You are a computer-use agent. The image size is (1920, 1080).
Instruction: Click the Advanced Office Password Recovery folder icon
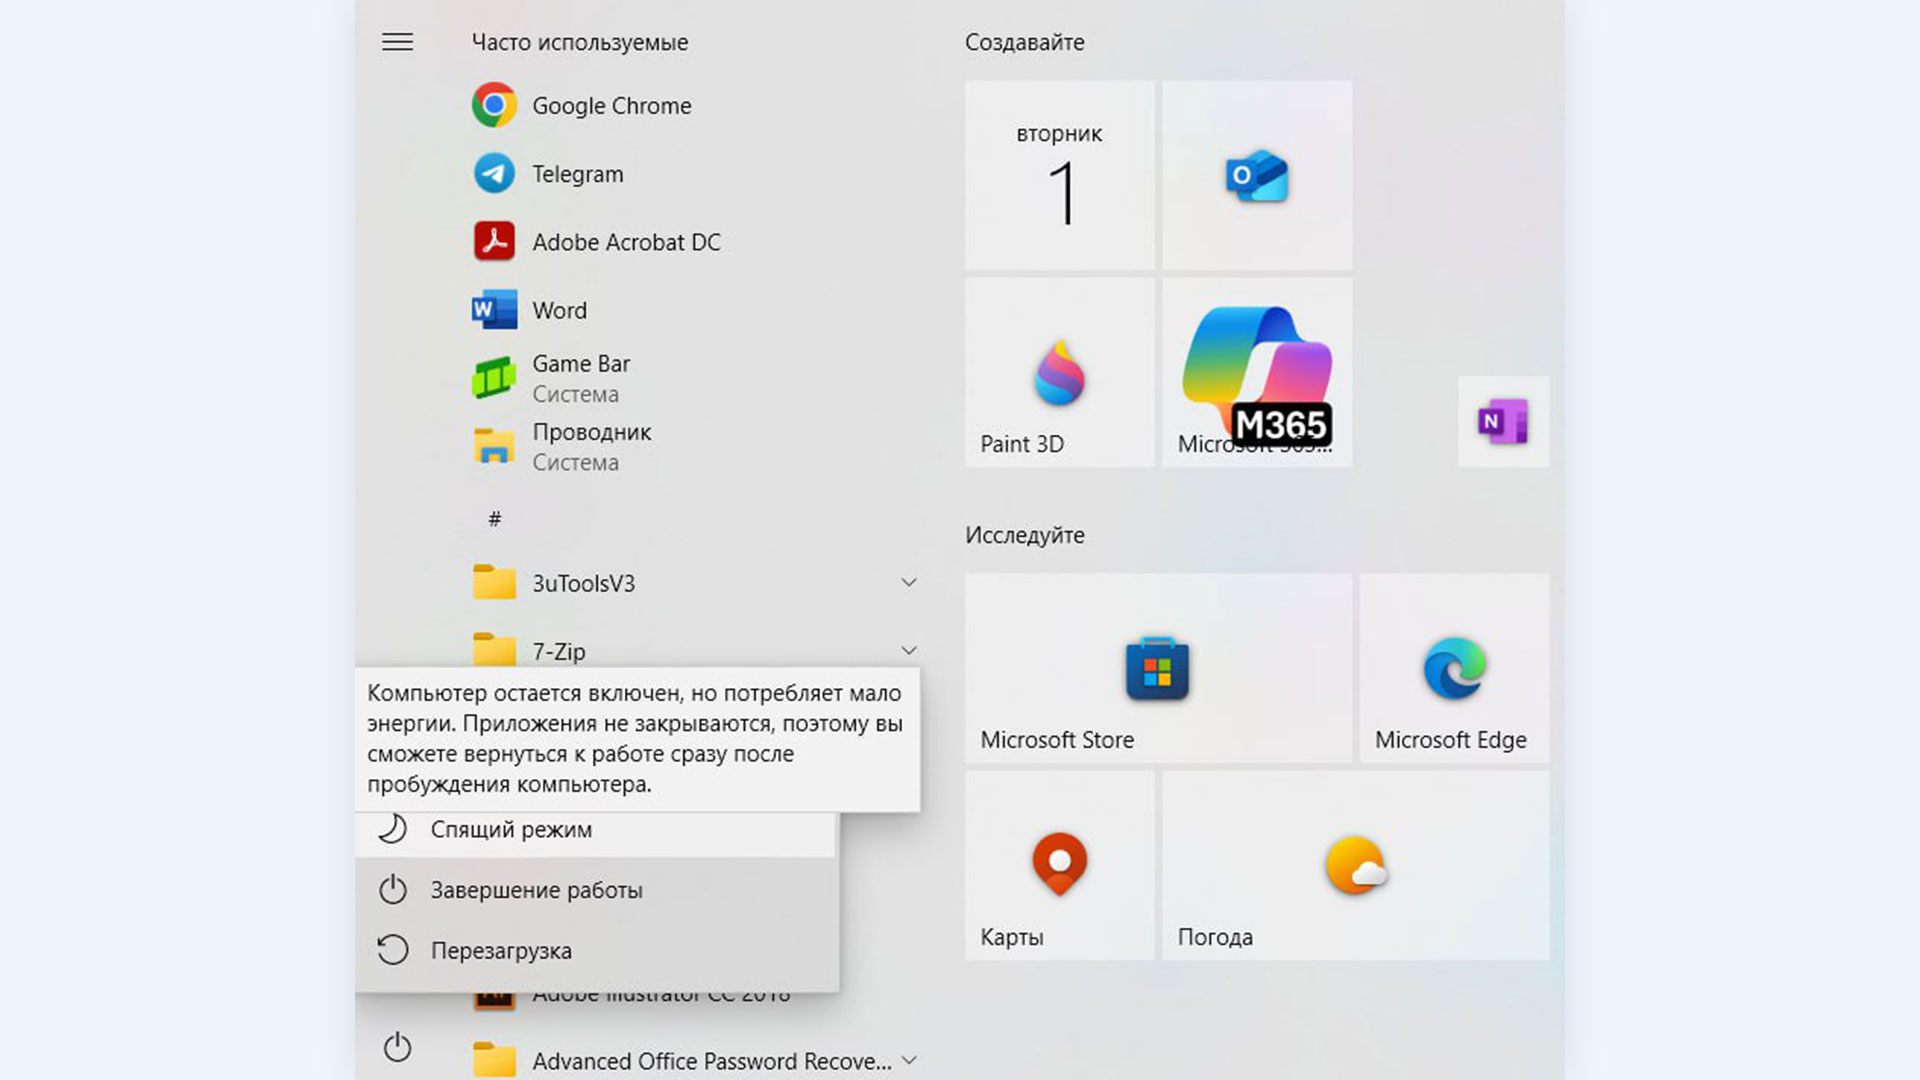[494, 1059]
